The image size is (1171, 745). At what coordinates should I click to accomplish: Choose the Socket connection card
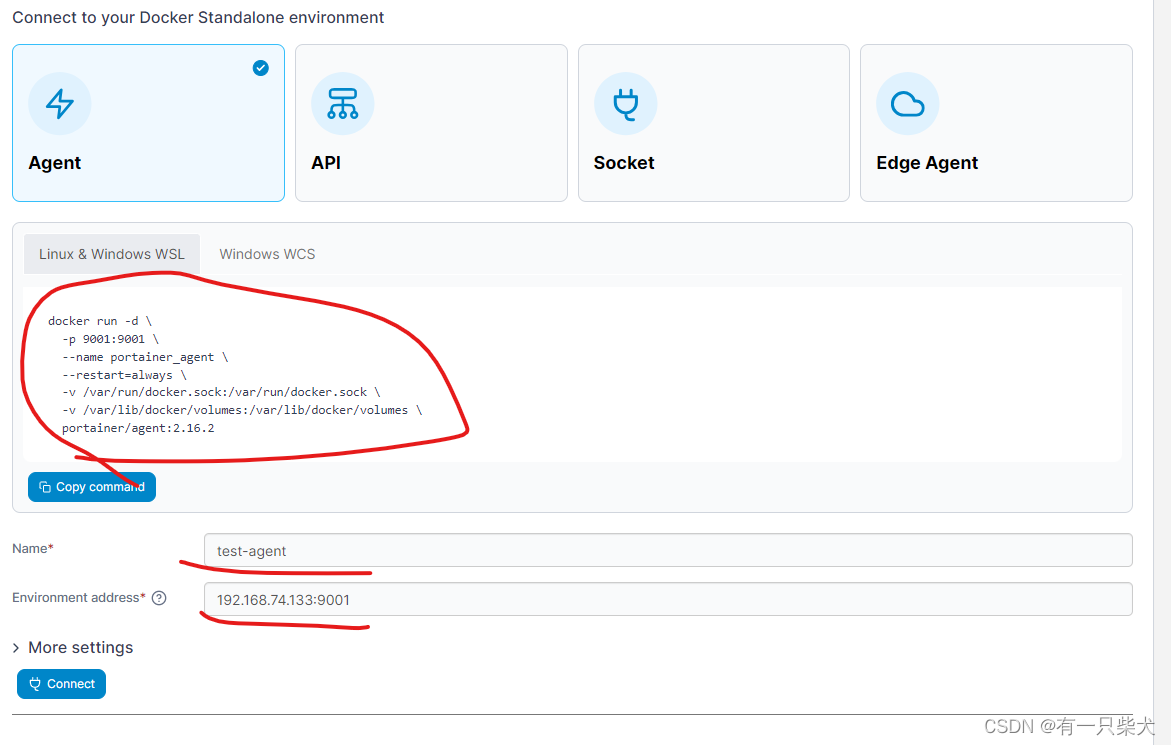click(714, 123)
